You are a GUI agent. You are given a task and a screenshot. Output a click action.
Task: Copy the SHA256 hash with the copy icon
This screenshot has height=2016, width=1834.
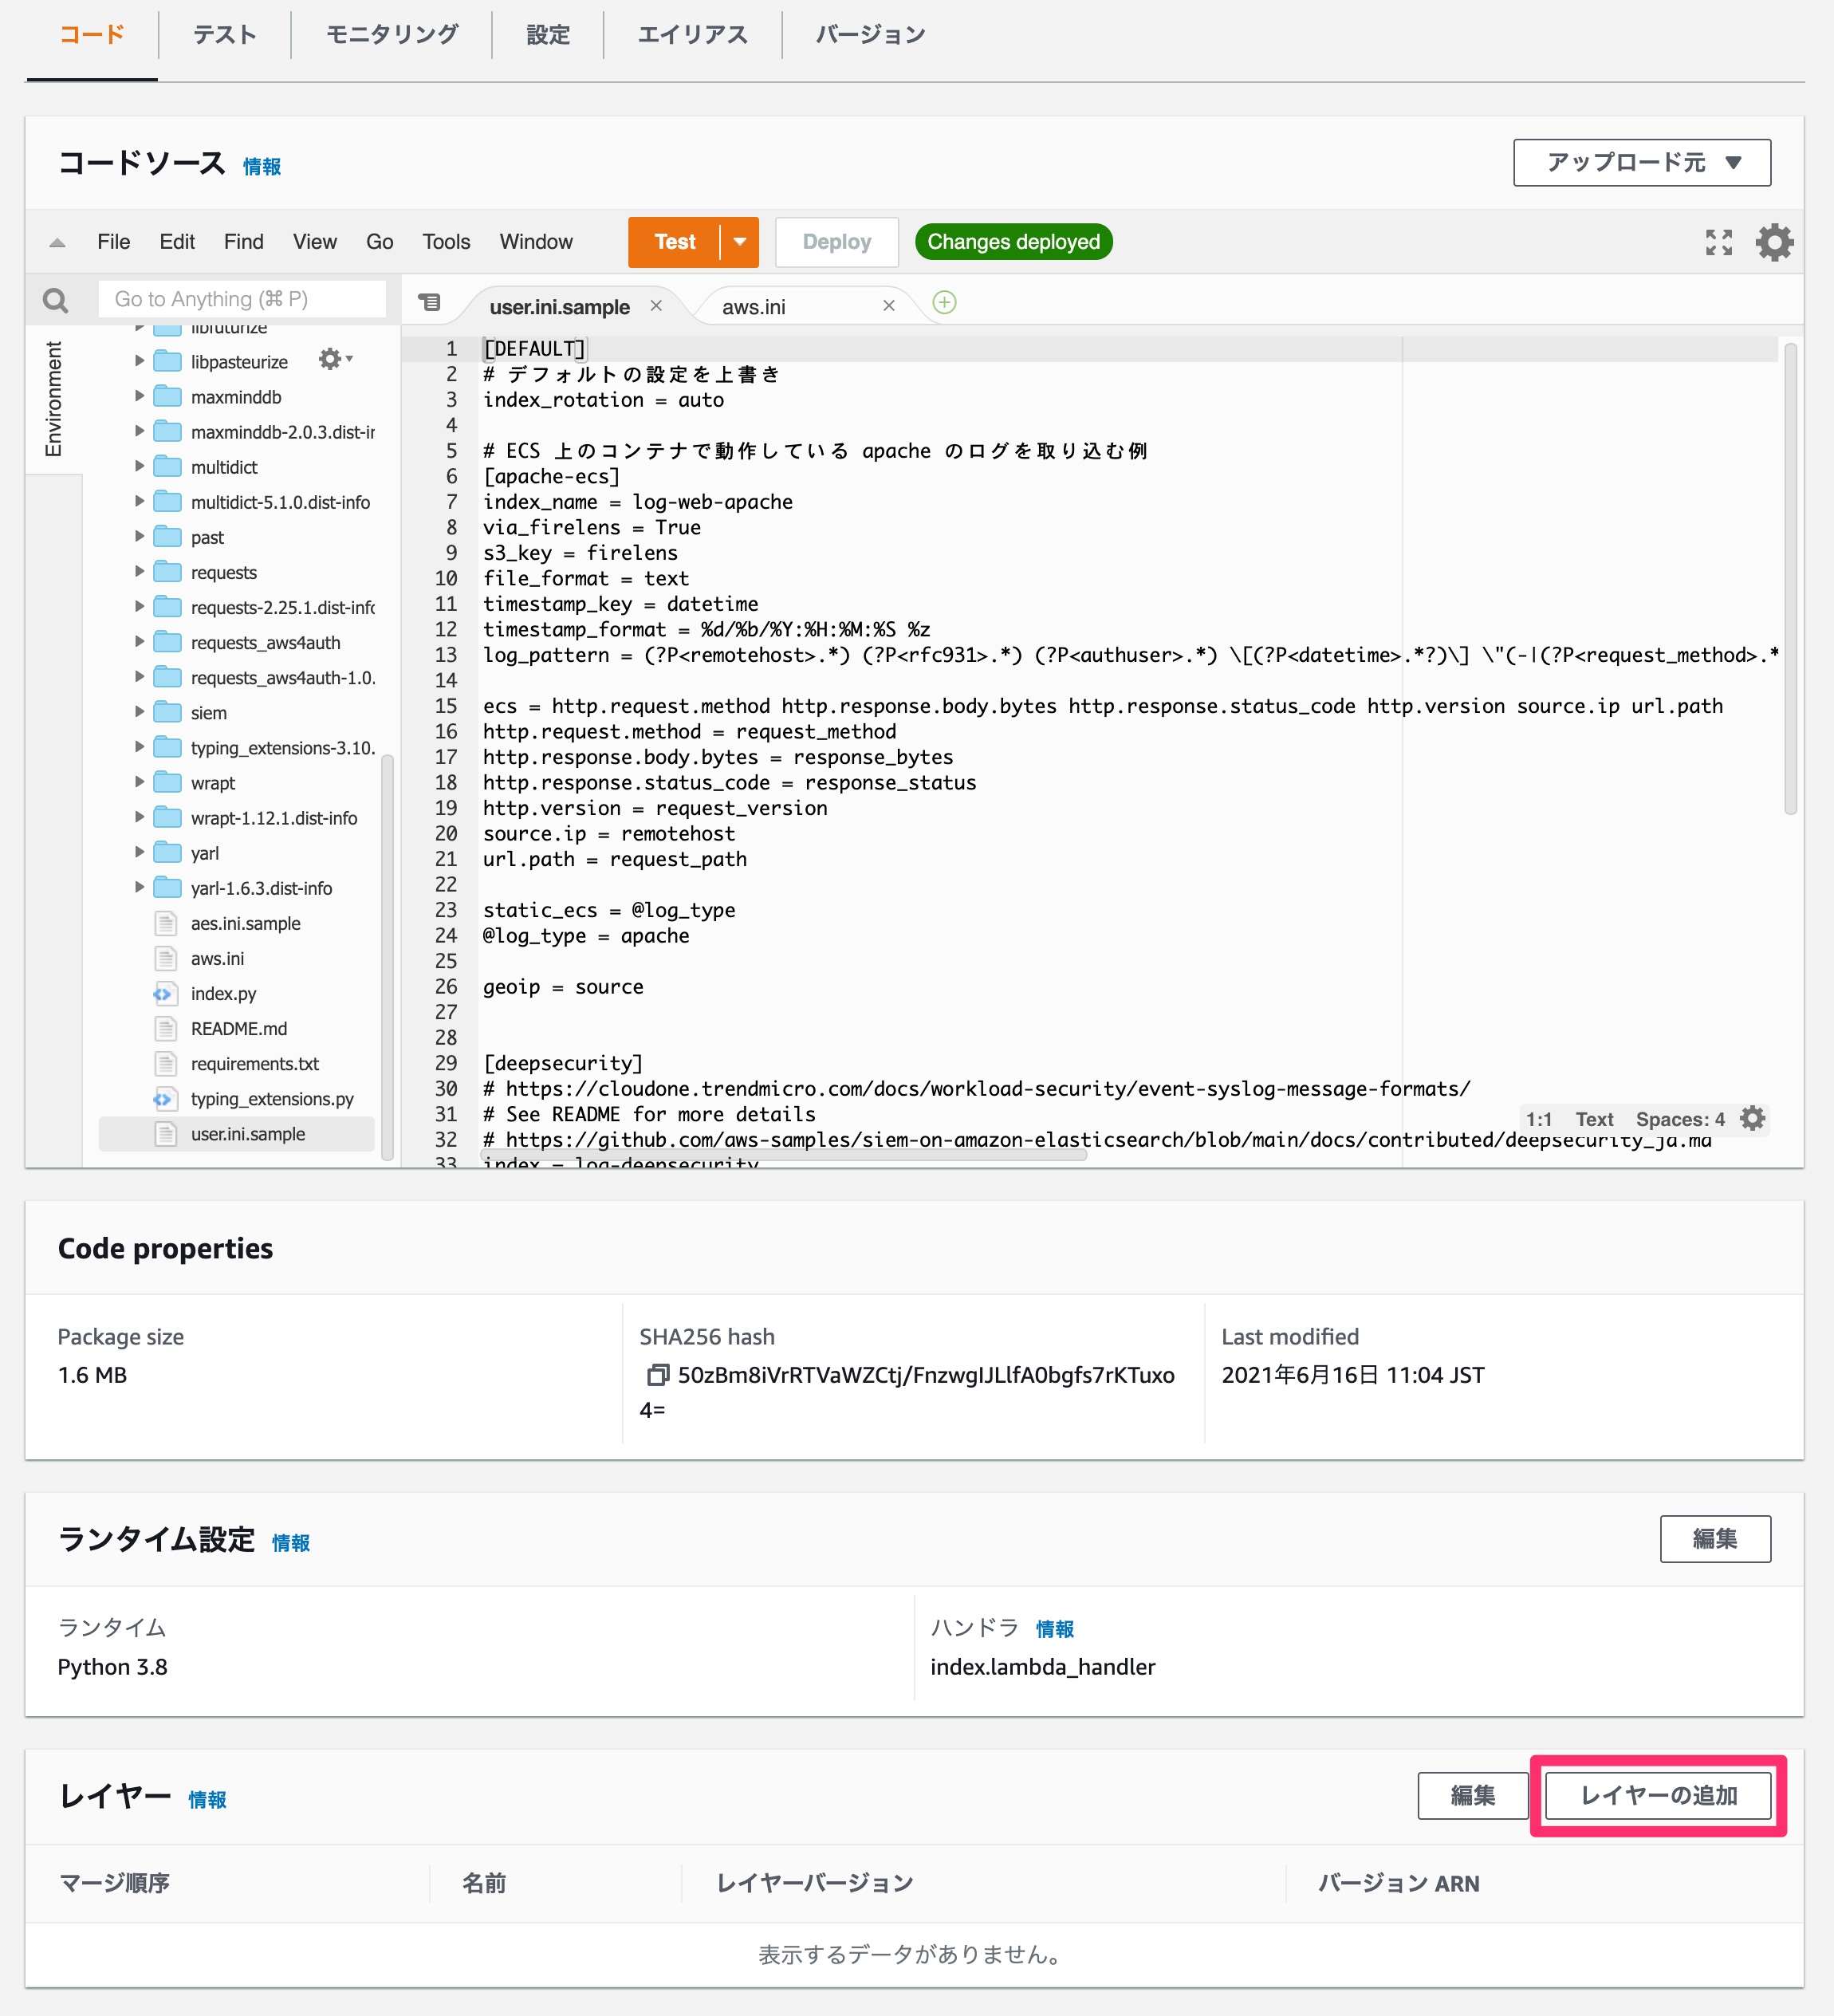tap(658, 1376)
